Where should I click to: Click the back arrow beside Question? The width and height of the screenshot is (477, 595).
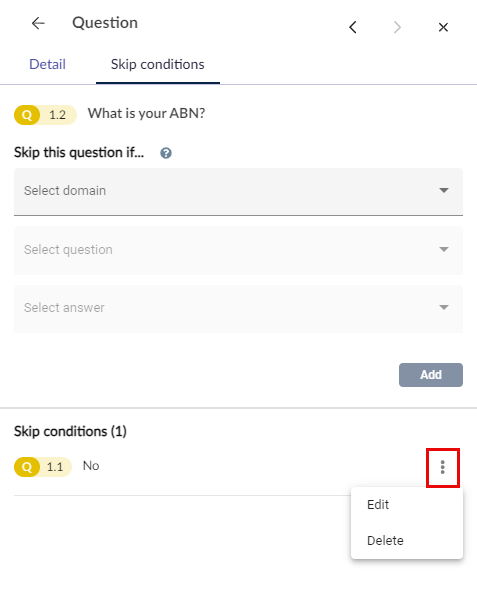click(x=38, y=23)
